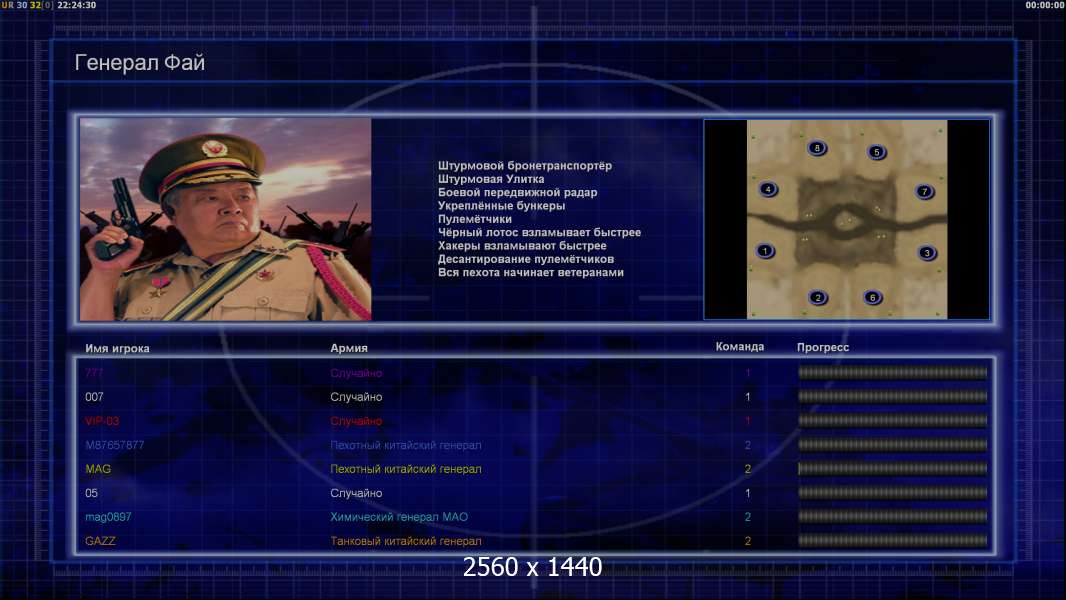Click the title 'Генерал Фай'
Viewport: 1066px width, 600px height.
(139, 63)
